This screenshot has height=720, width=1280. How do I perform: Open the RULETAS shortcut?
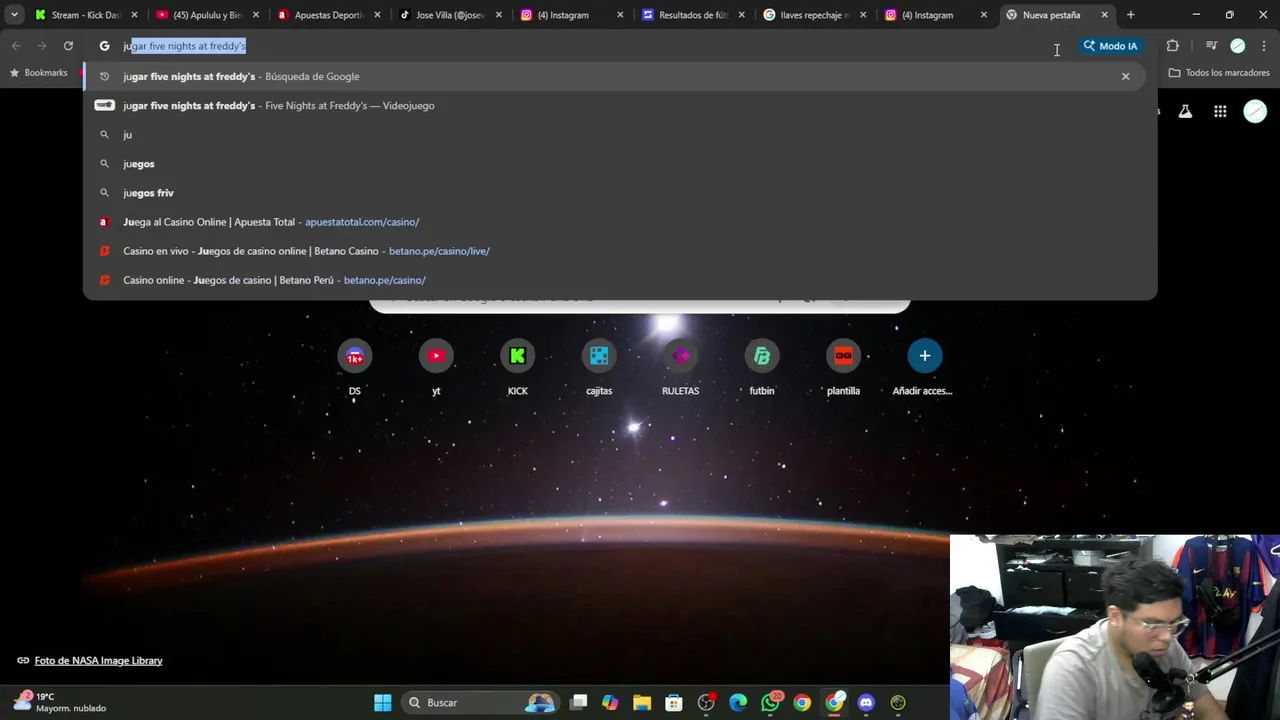(x=680, y=367)
